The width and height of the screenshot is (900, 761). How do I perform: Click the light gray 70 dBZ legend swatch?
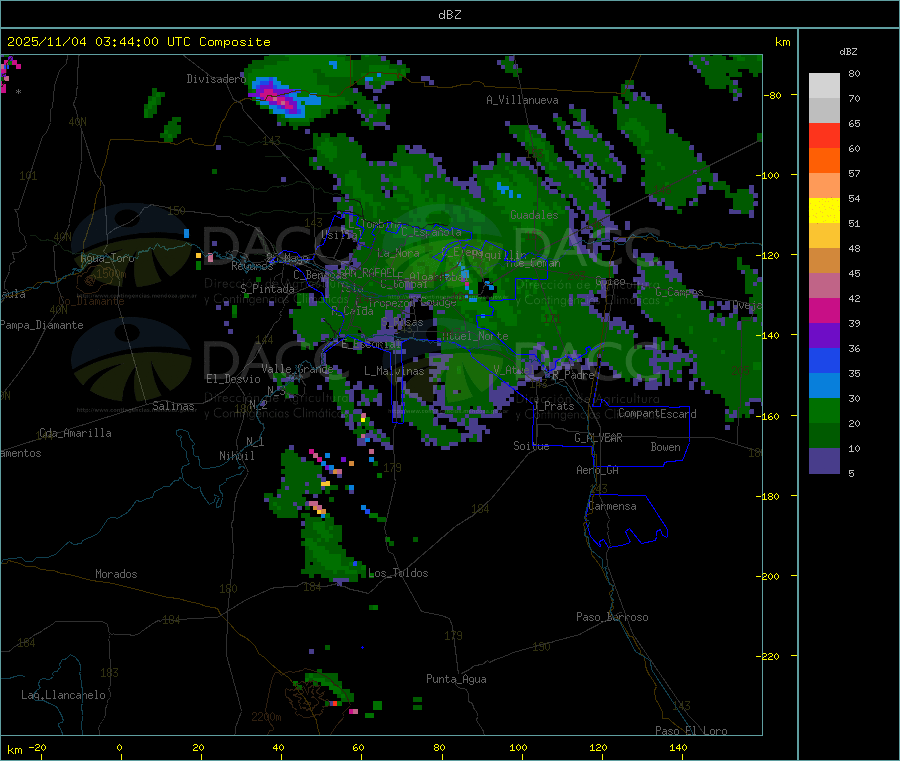[824, 110]
